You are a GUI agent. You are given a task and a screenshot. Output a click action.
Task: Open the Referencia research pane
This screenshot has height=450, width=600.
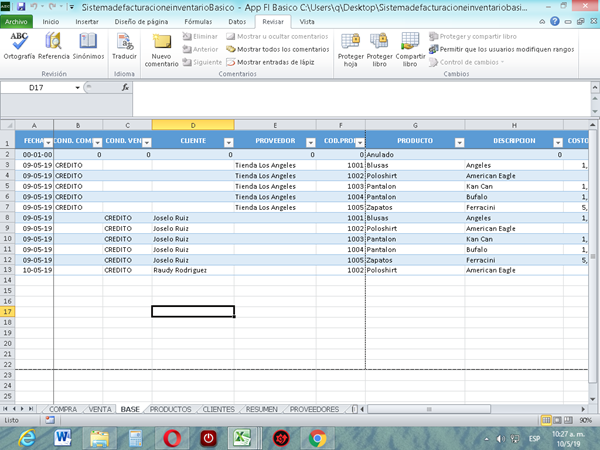(53, 46)
